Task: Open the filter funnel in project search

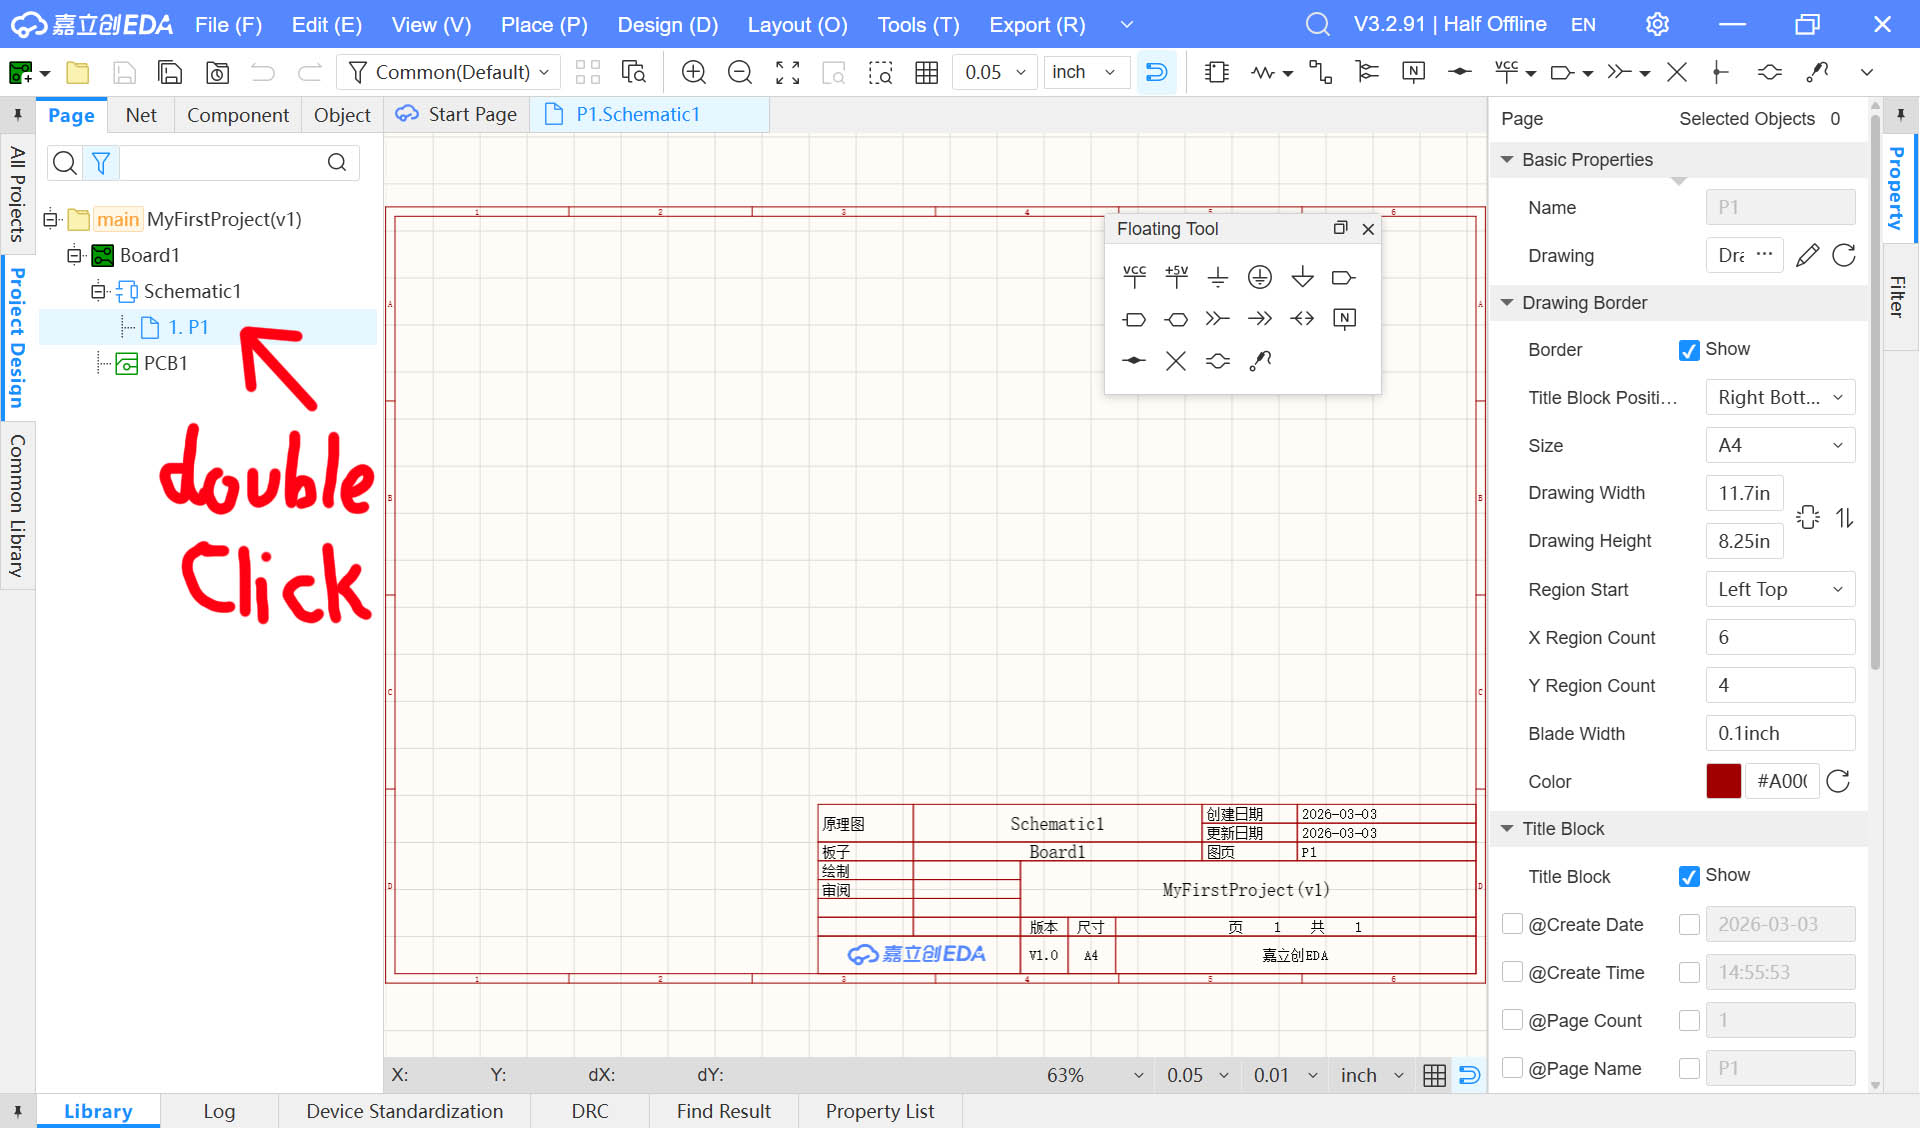Action: tap(101, 162)
